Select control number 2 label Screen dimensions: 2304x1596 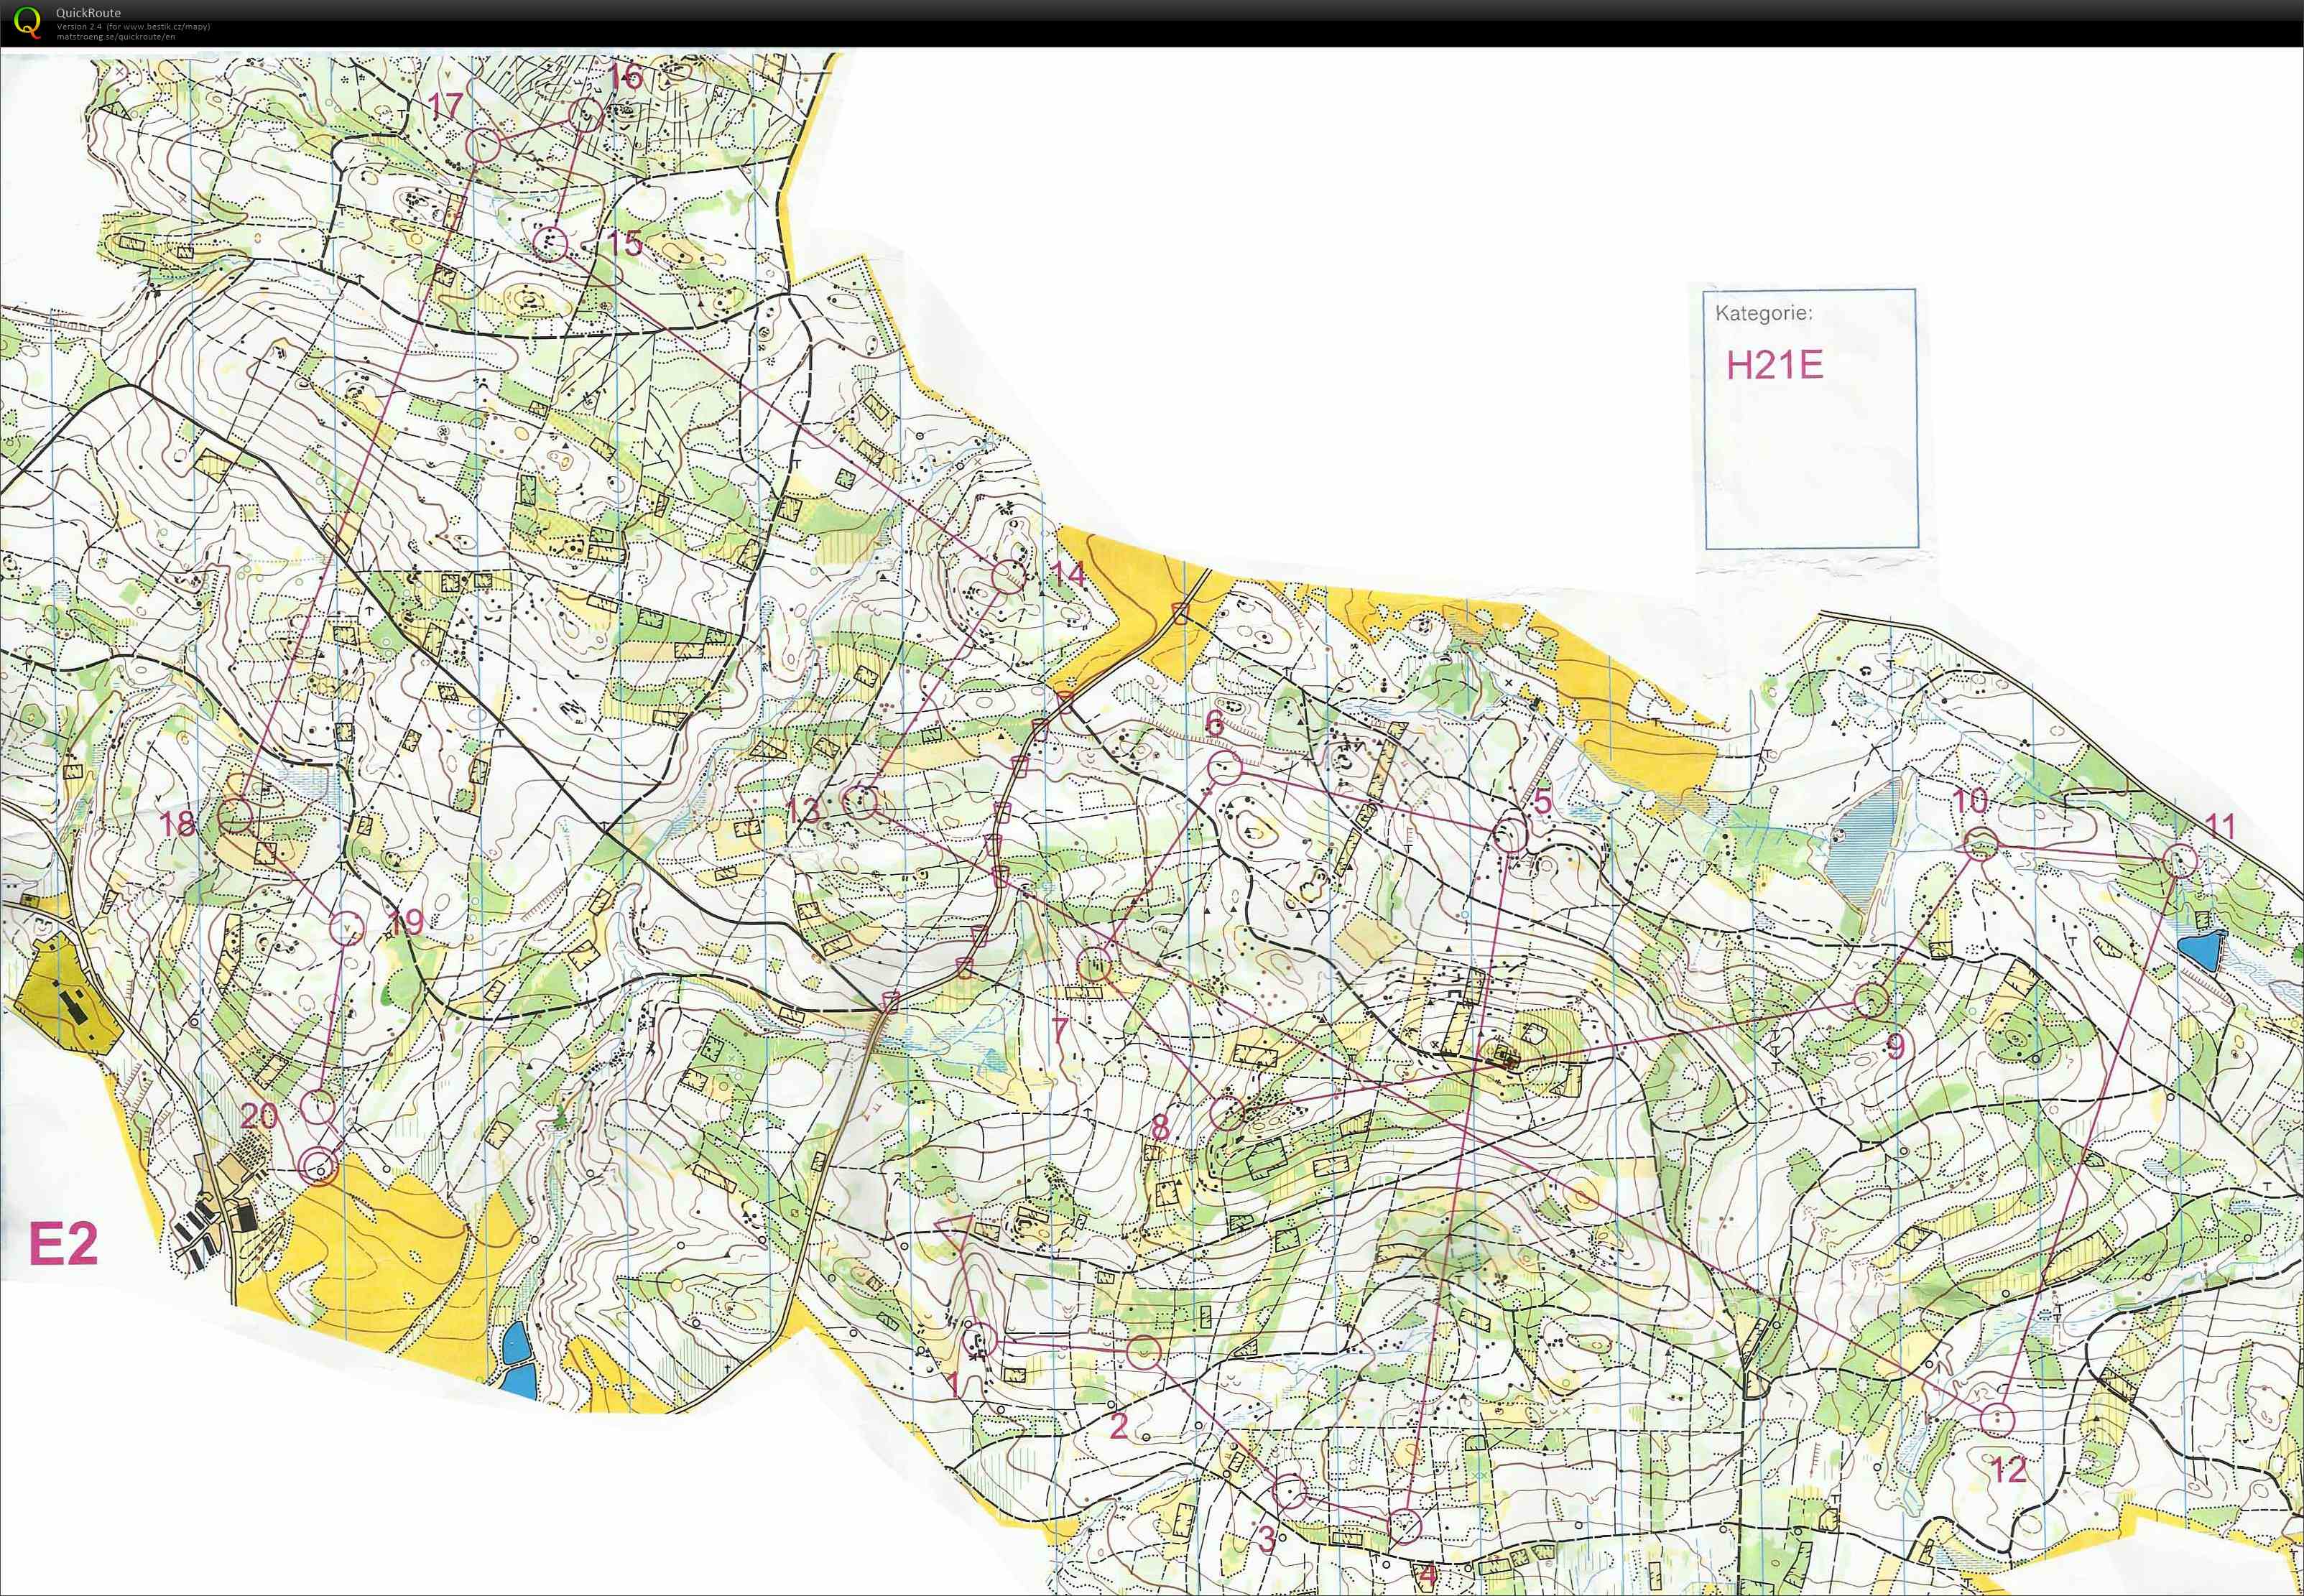click(1119, 1425)
